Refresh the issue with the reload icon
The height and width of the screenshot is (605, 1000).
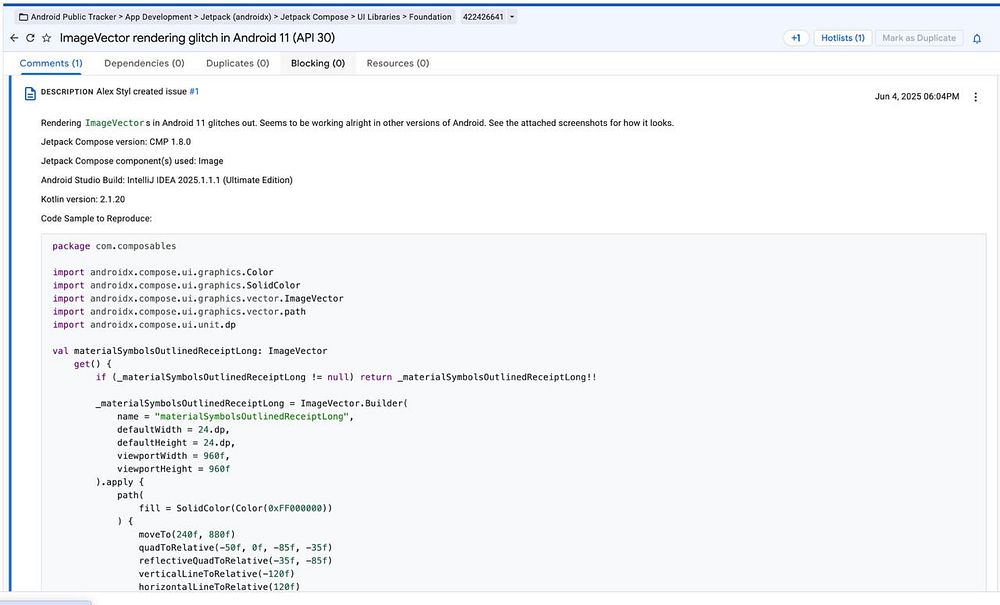30,38
